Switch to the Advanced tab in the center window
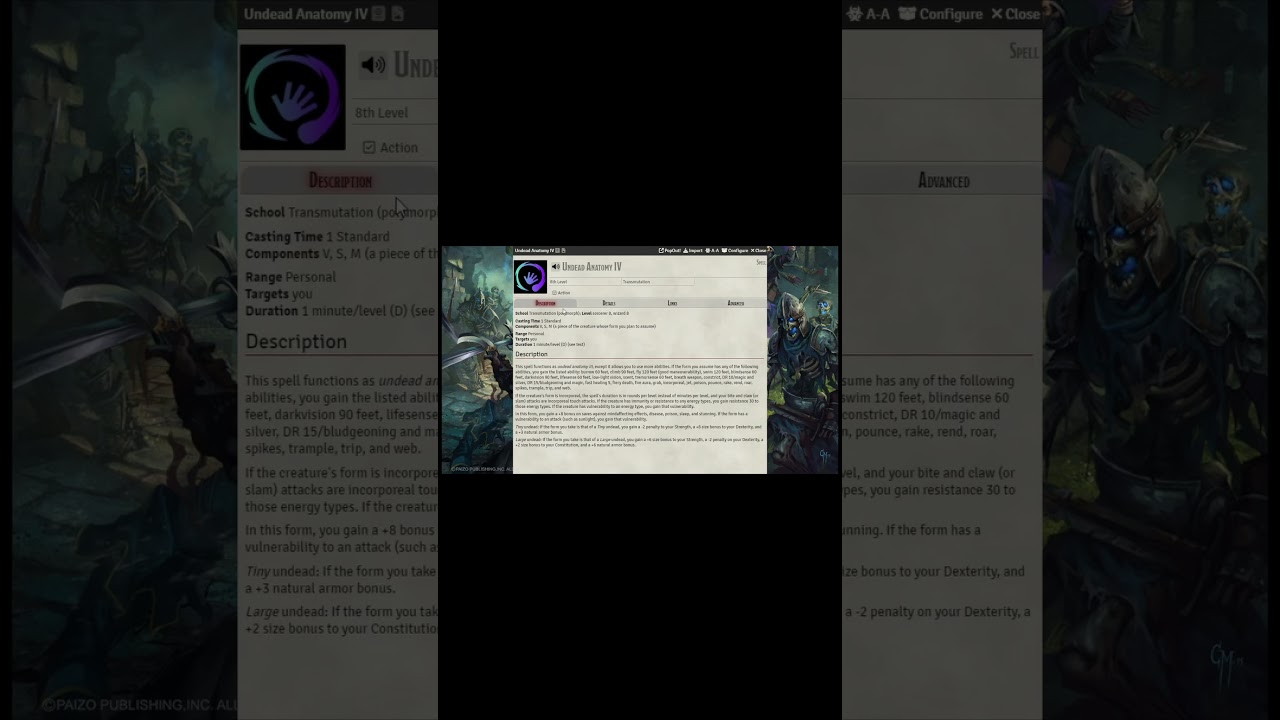The height and width of the screenshot is (720, 1280). click(736, 303)
